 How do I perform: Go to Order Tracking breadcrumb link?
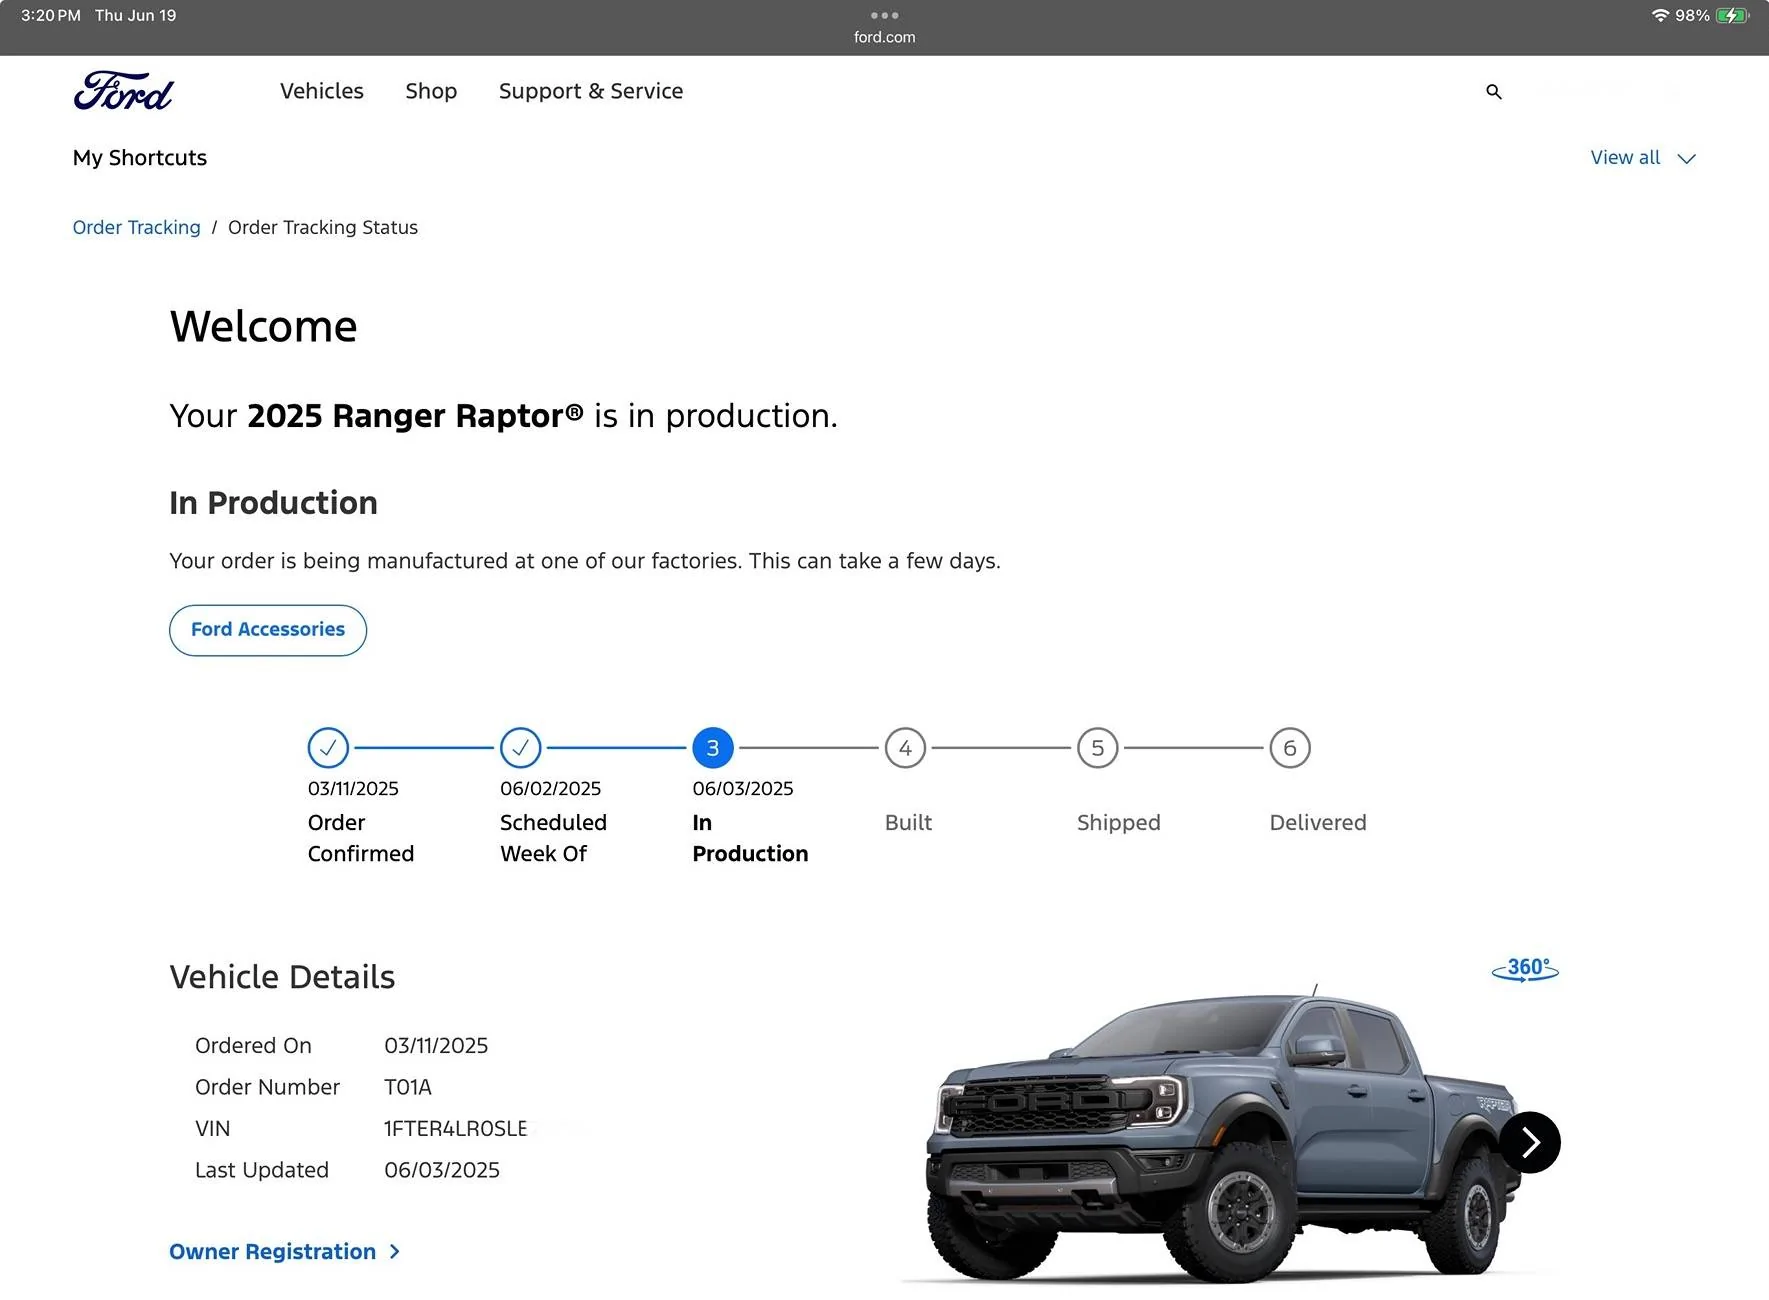tap(136, 227)
